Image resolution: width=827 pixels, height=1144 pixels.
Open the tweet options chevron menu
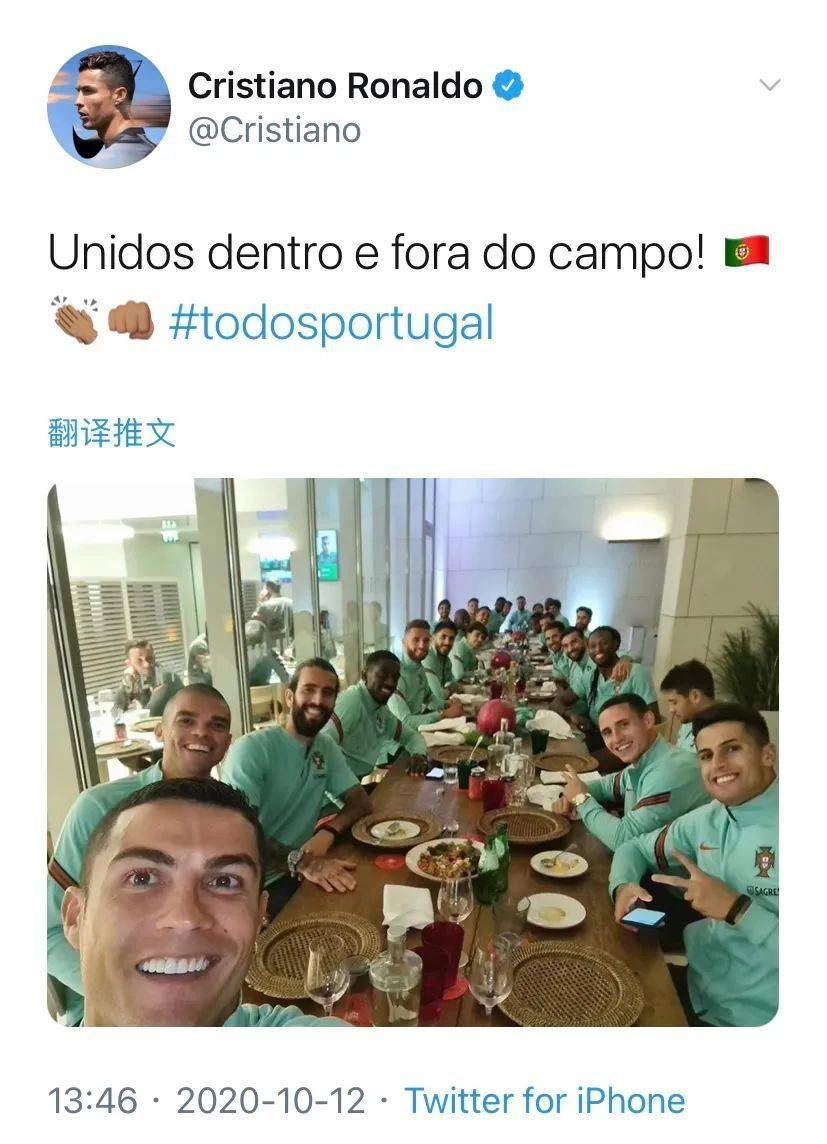tap(769, 85)
